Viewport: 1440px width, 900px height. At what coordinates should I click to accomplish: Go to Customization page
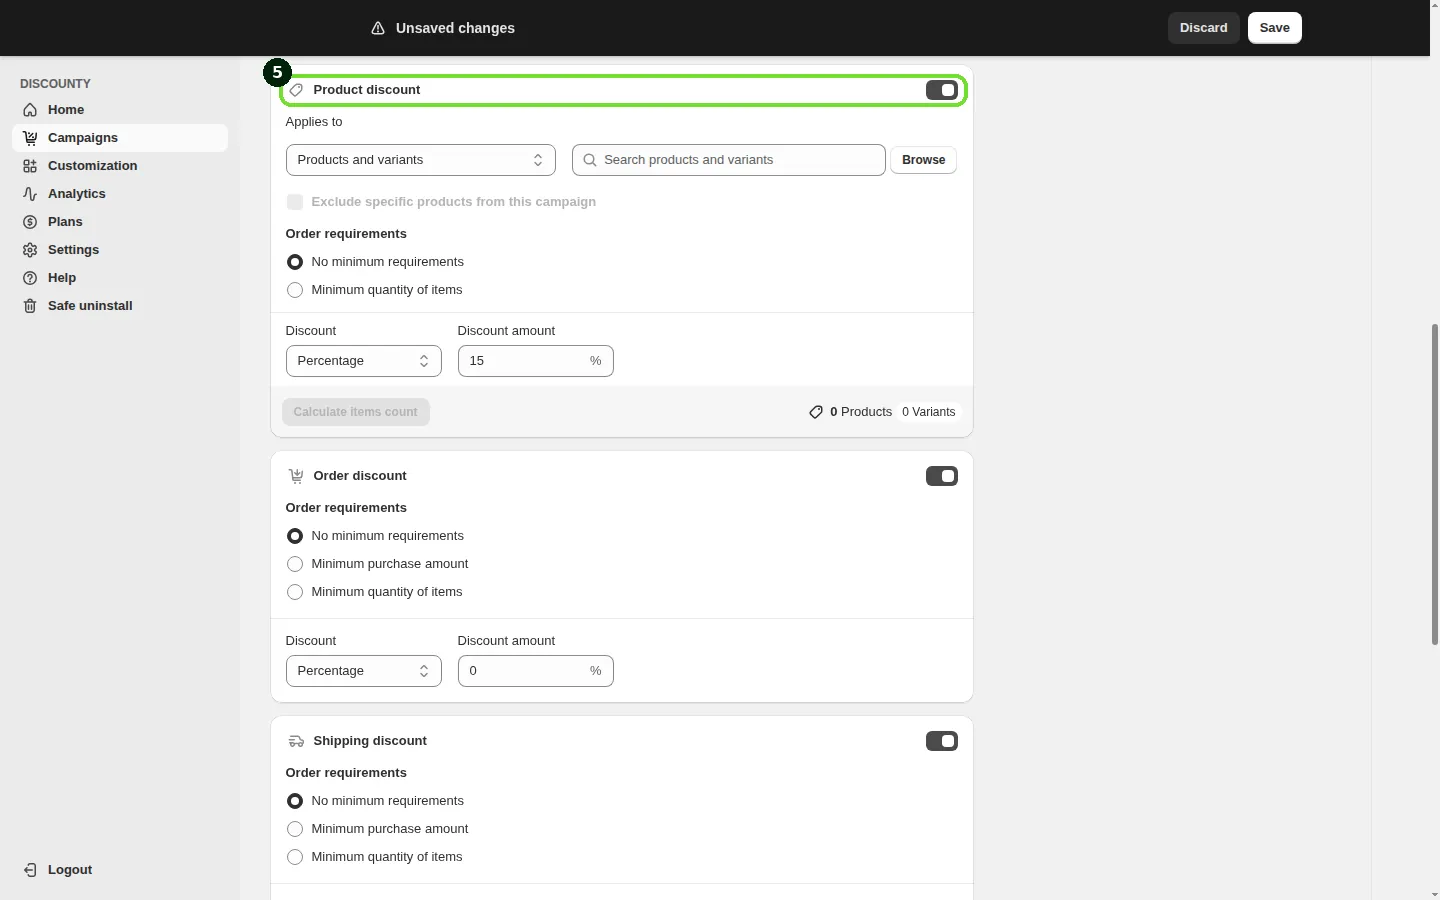coord(120,166)
